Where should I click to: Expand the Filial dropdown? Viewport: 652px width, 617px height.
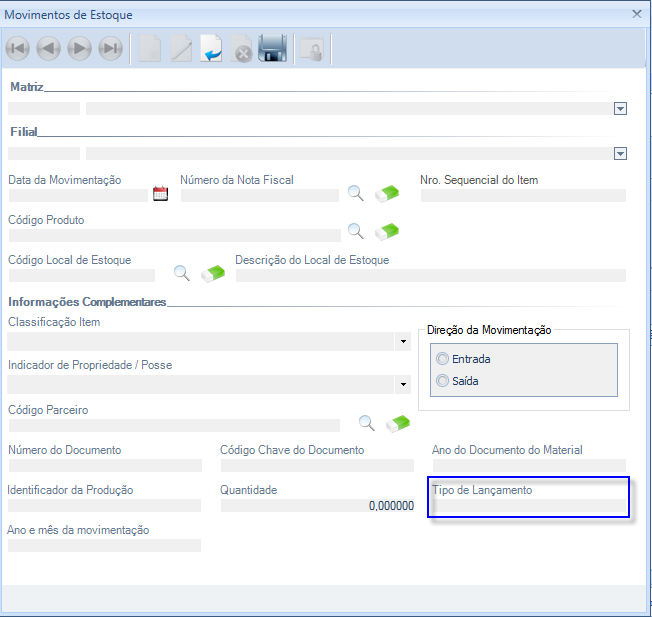(620, 153)
